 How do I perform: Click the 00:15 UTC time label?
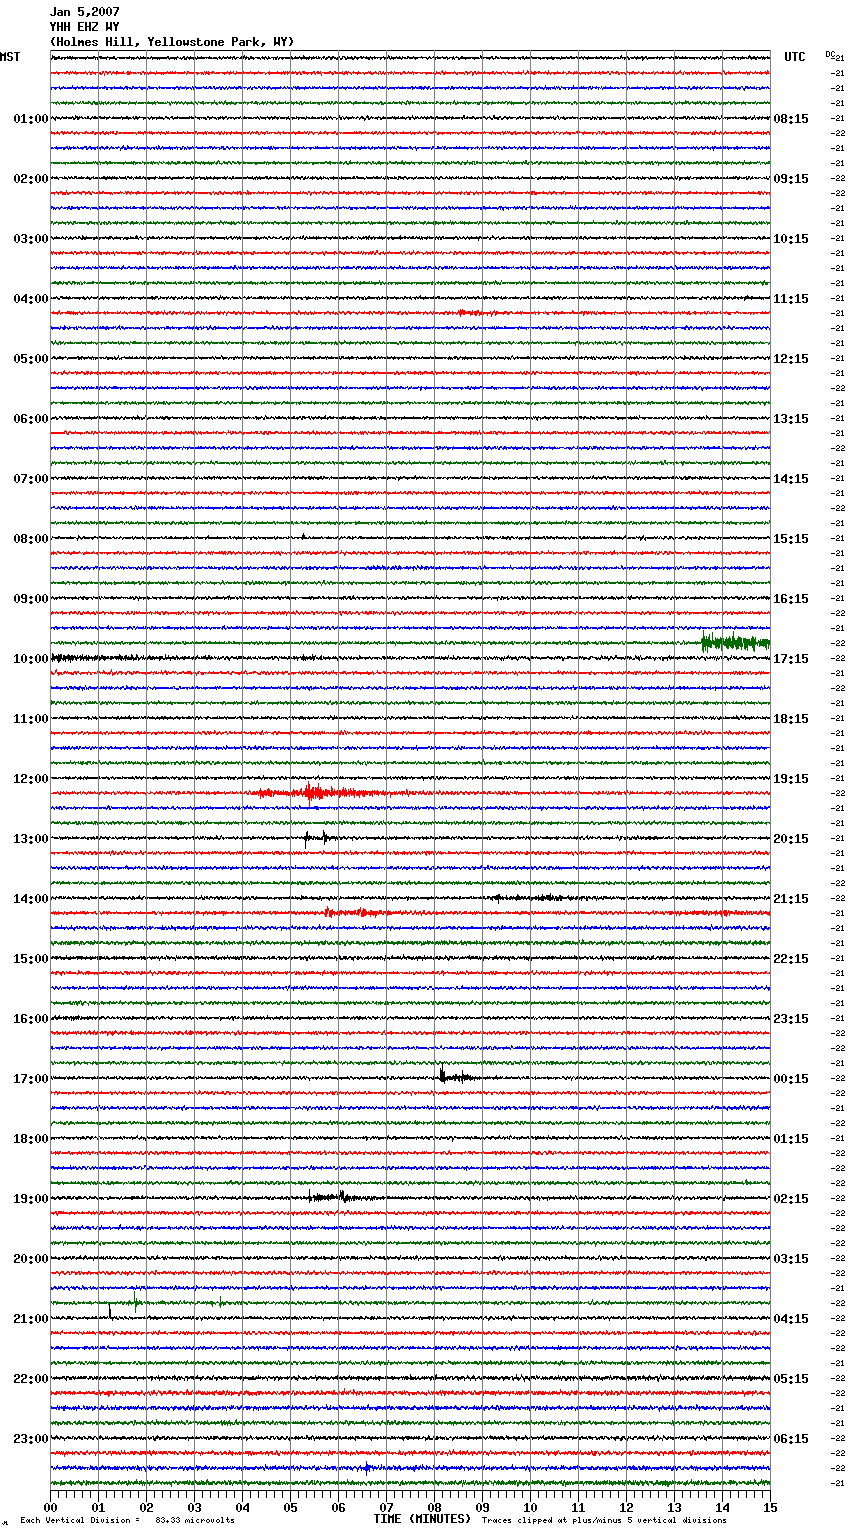pyautogui.click(x=791, y=1079)
